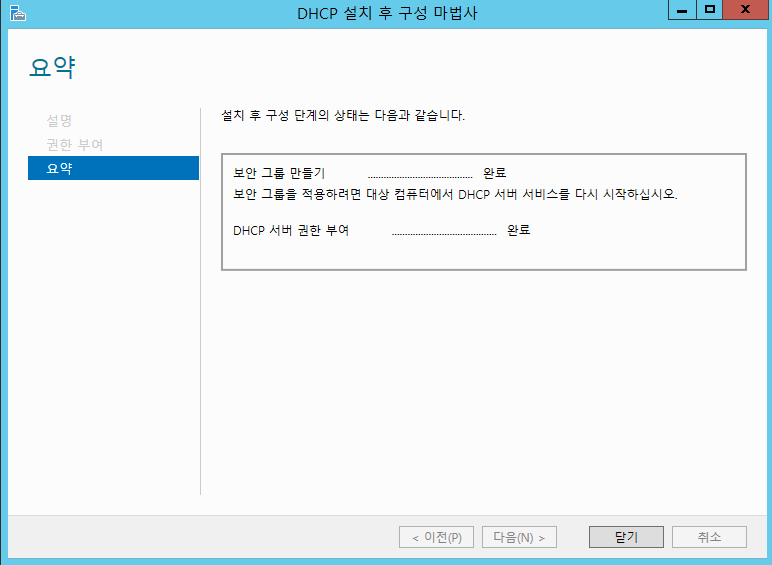
Task: Click the 설치 후 구성 단계 description text
Action: pyautogui.click(x=342, y=116)
